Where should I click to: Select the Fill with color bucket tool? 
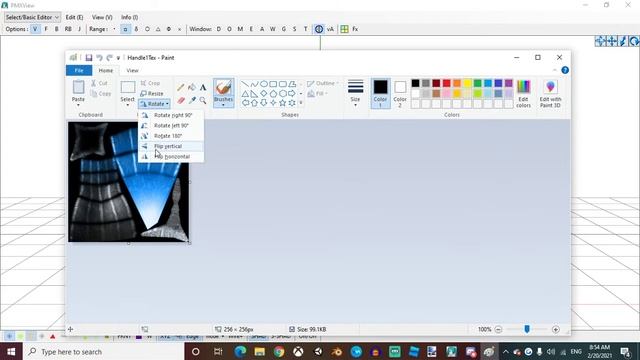point(192,87)
